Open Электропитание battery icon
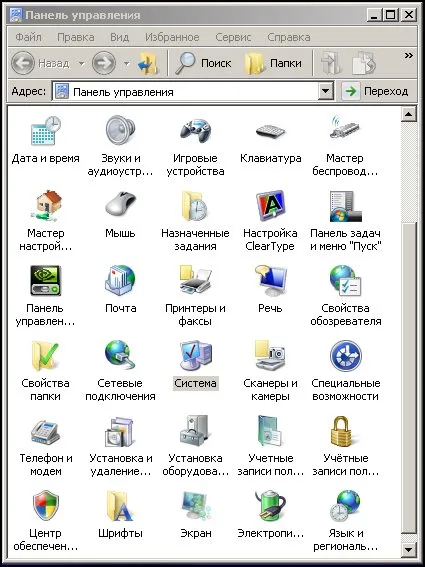 point(270,505)
